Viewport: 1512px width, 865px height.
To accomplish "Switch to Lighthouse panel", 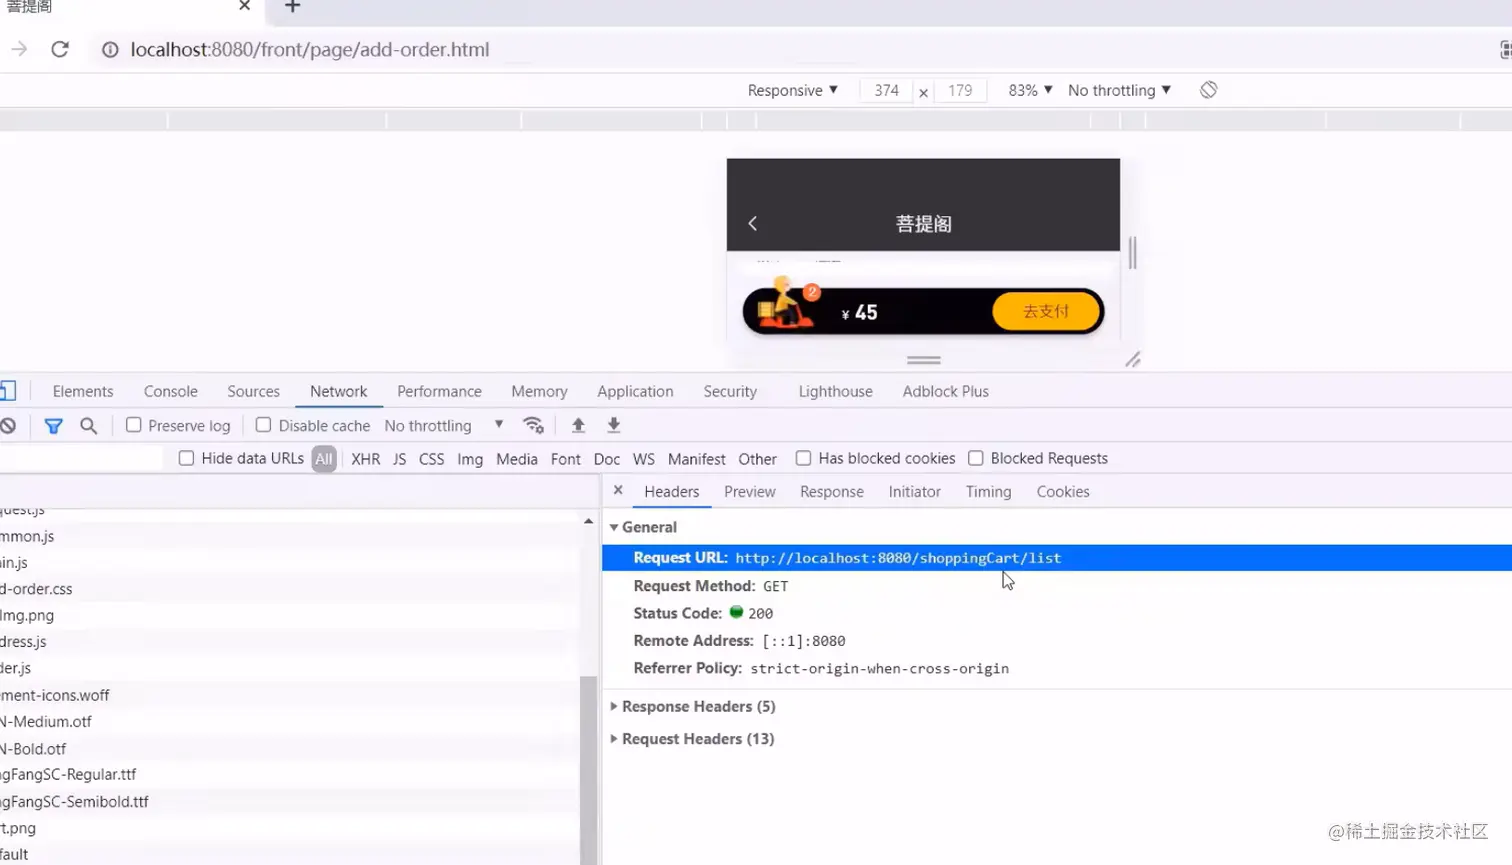I will point(835,391).
